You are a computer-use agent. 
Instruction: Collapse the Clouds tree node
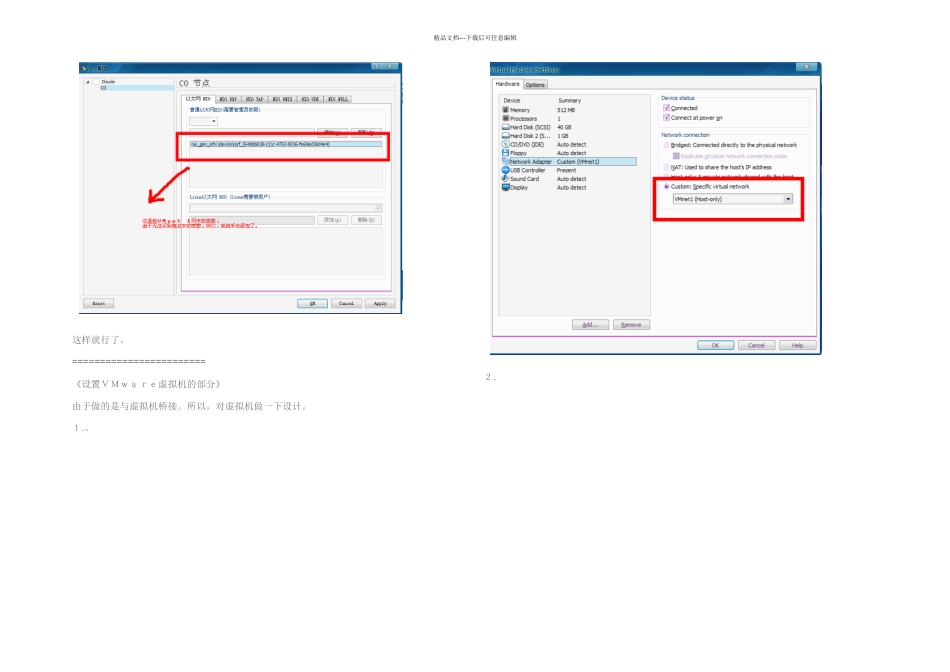87,82
